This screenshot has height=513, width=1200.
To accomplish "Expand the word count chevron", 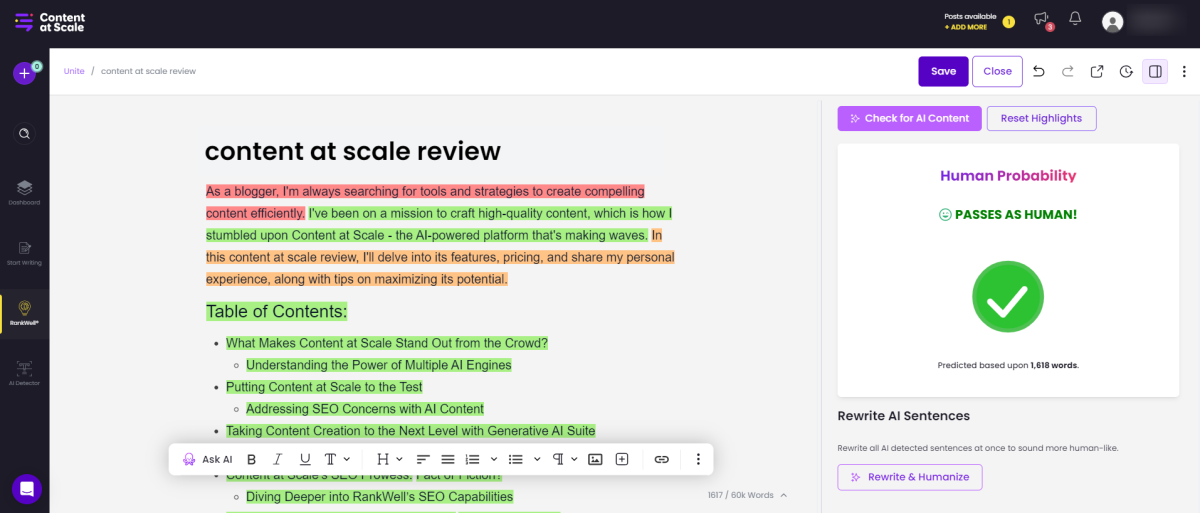I will coord(784,495).
